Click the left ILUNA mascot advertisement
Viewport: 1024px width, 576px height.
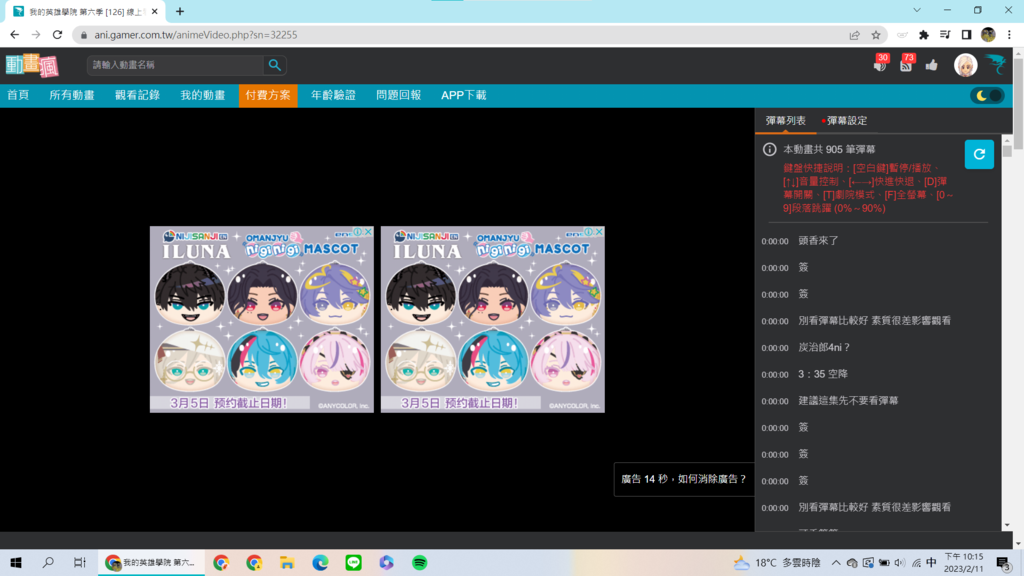(261, 319)
